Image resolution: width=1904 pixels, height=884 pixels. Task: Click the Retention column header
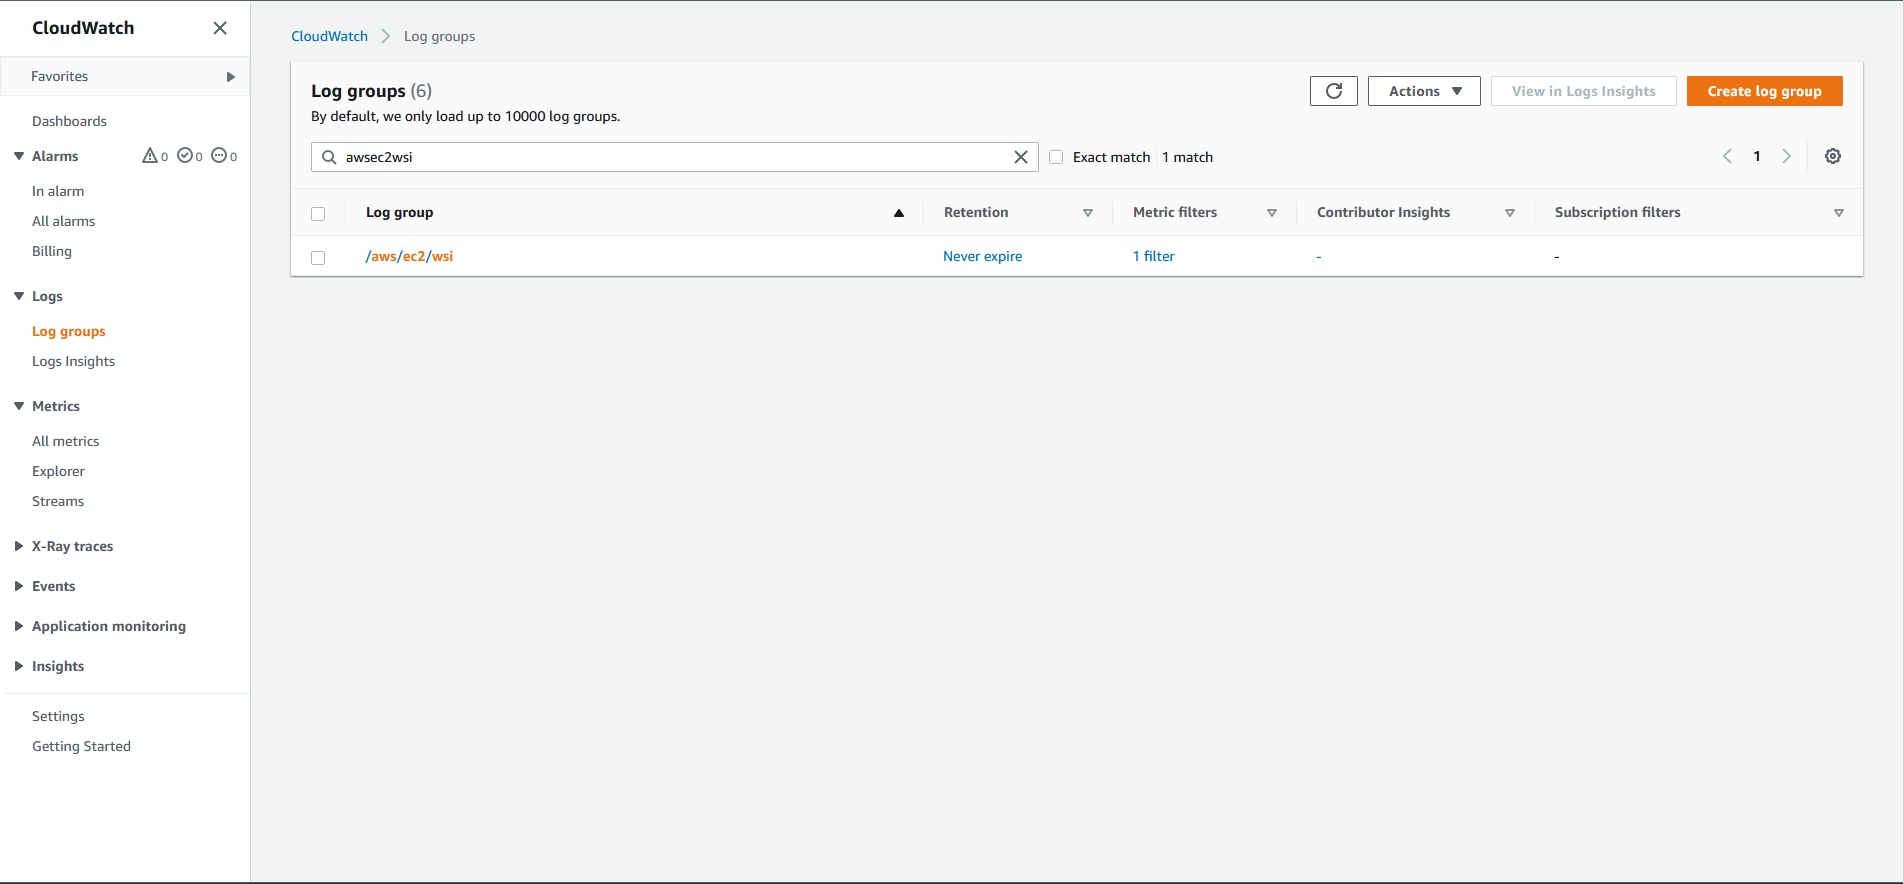976,212
